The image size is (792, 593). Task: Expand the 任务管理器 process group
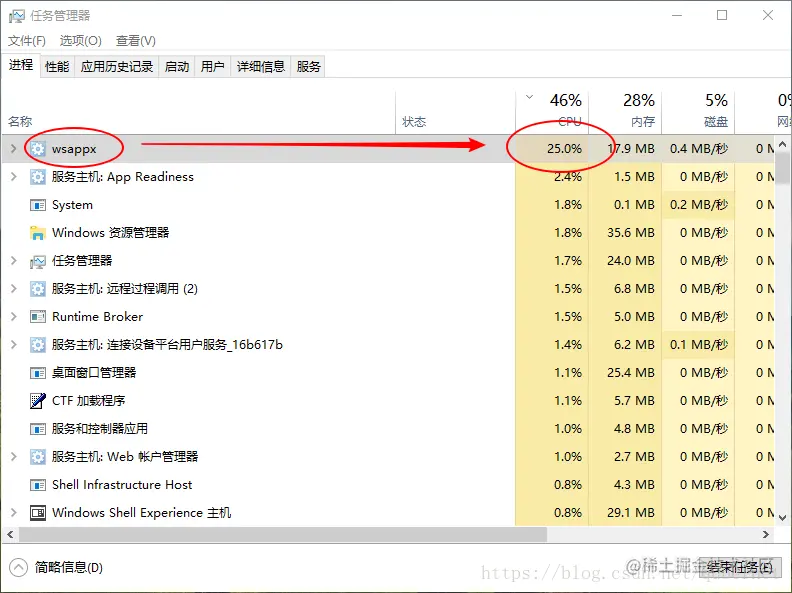[14, 261]
